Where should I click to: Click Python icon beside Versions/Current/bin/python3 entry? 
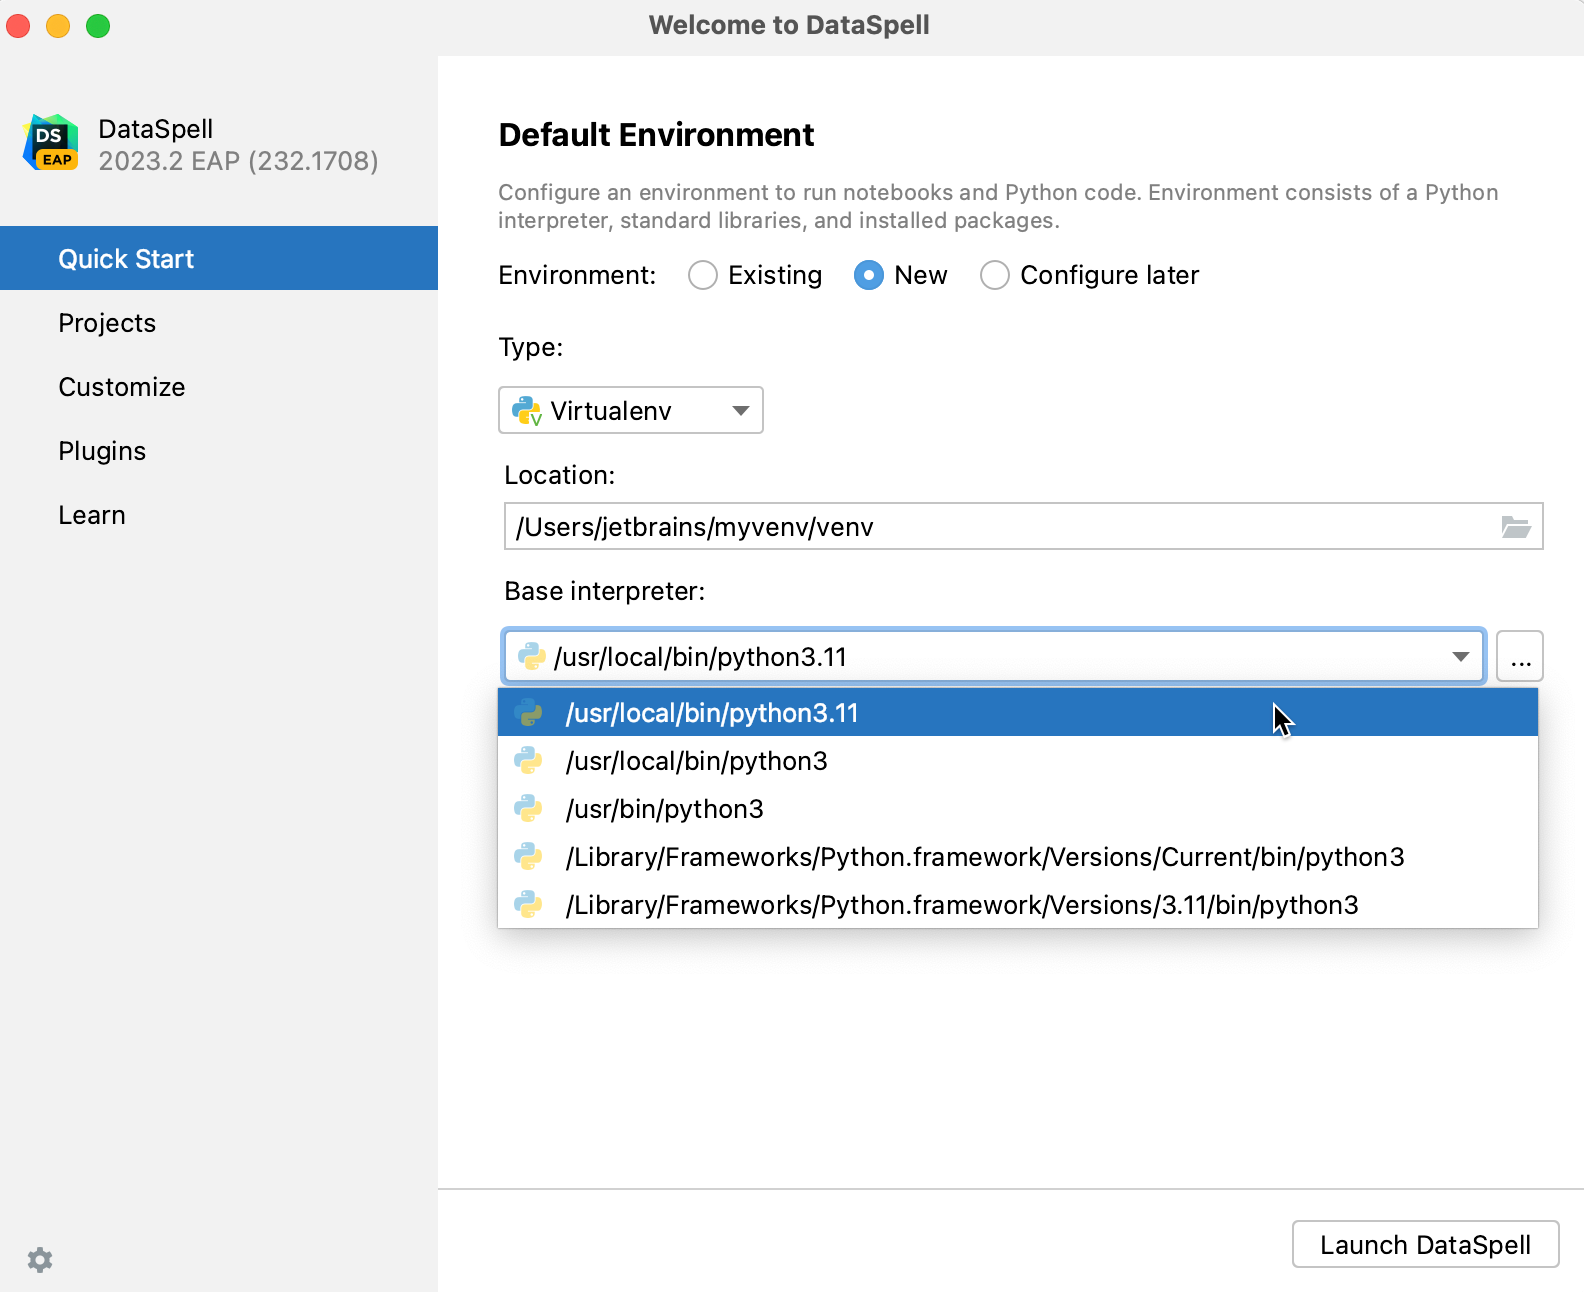528,857
